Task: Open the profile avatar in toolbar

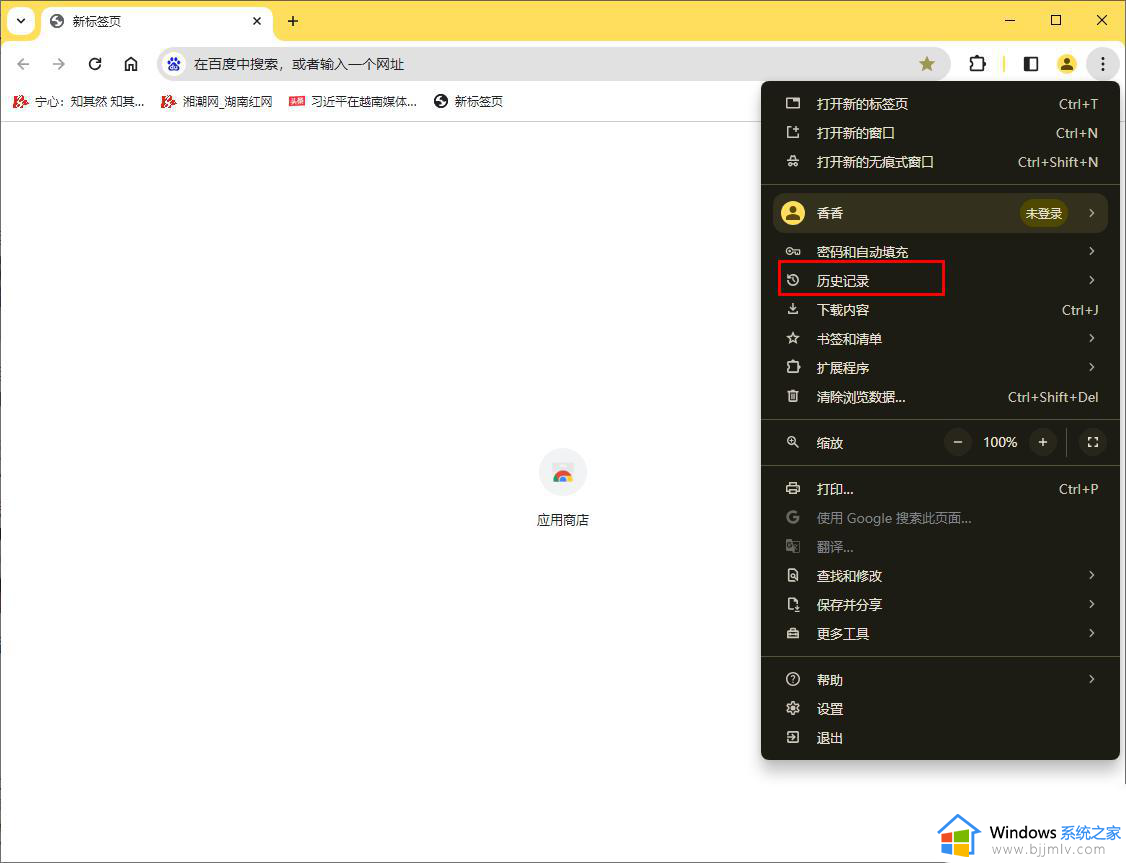Action: tap(1066, 64)
